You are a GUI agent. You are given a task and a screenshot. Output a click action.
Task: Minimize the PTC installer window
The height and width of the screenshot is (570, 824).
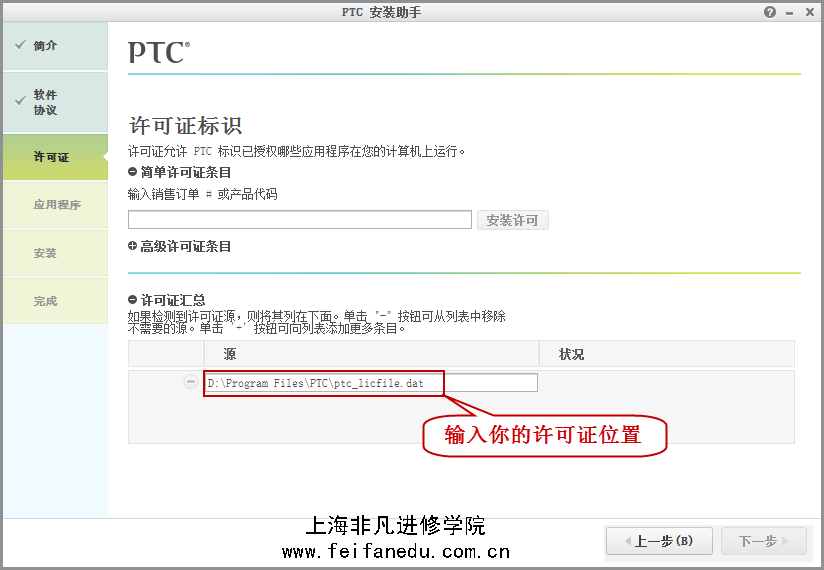tap(789, 13)
